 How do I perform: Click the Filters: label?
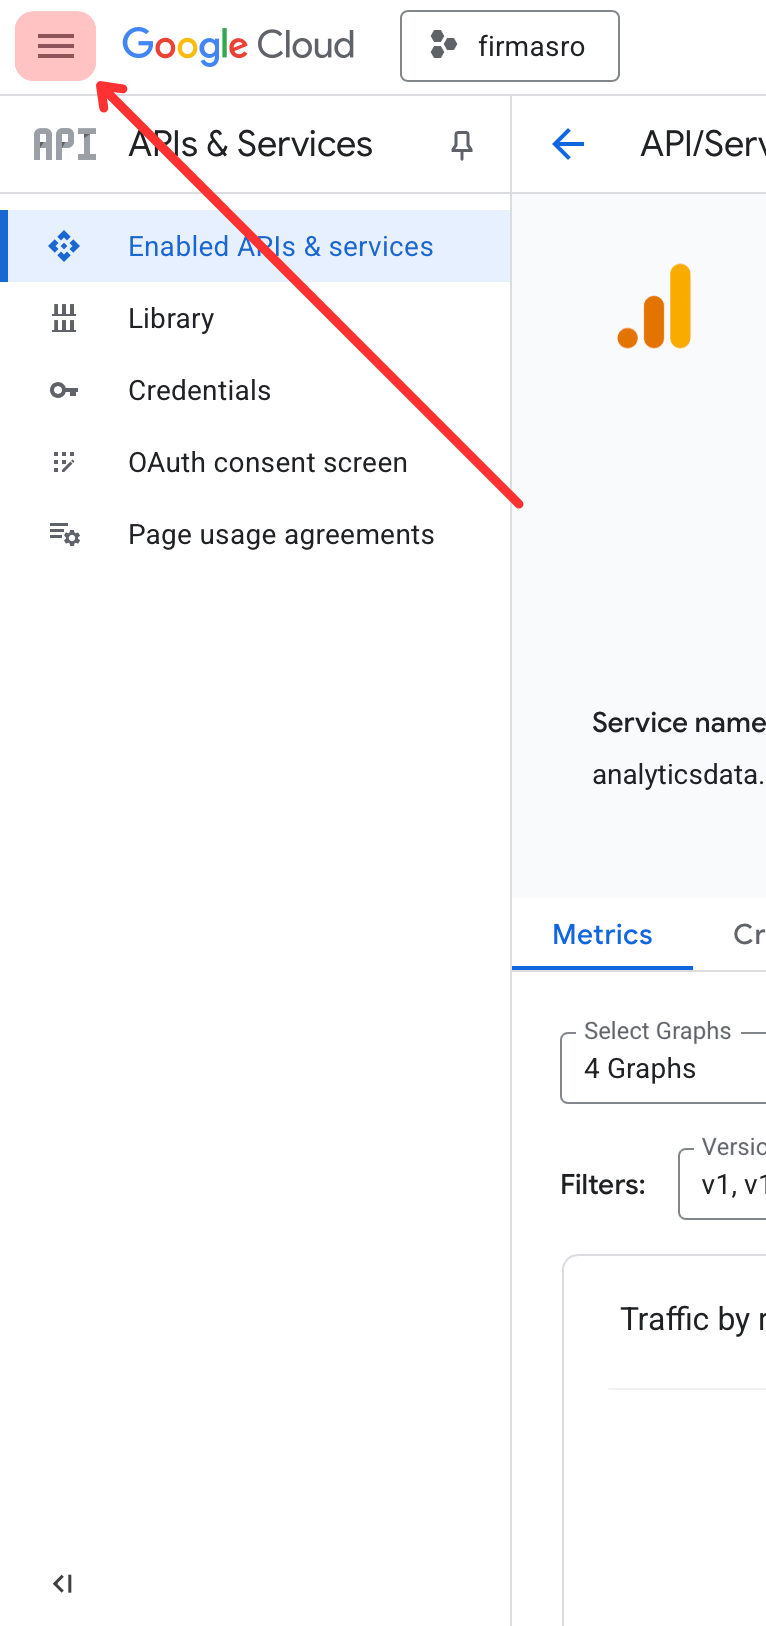[603, 1185]
